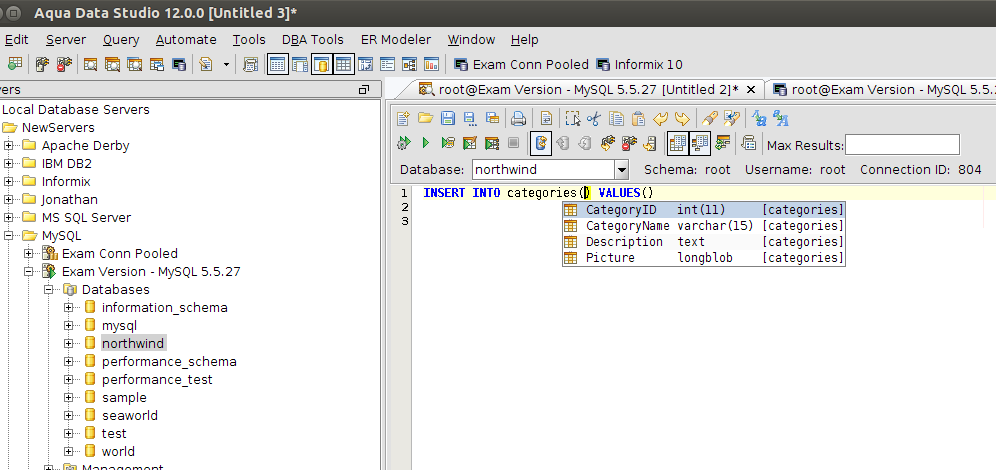Image resolution: width=996 pixels, height=470 pixels.
Task: Expand the northwind database node
Action: click(x=69, y=344)
